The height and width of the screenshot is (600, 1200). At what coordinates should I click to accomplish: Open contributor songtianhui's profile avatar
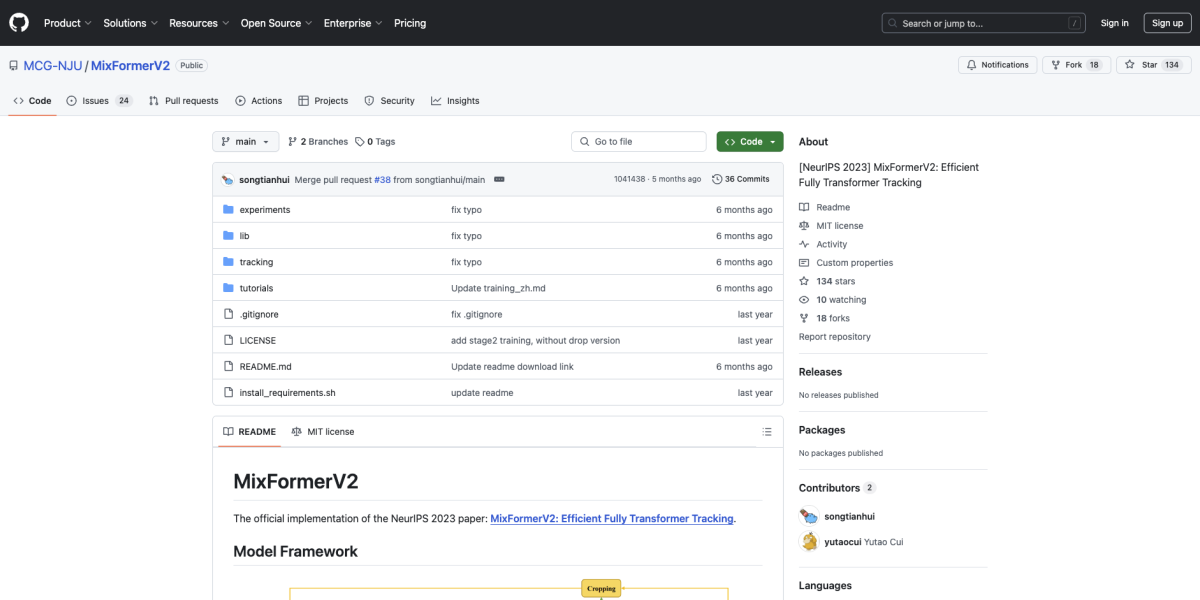tap(808, 516)
